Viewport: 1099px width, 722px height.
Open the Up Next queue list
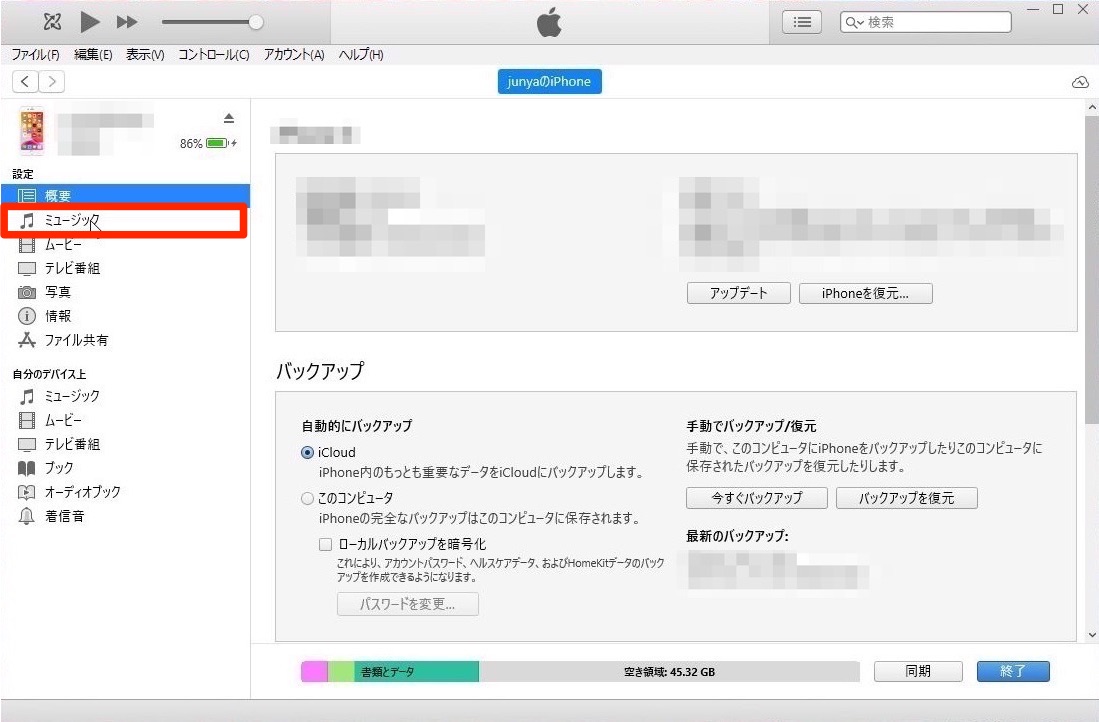(801, 21)
